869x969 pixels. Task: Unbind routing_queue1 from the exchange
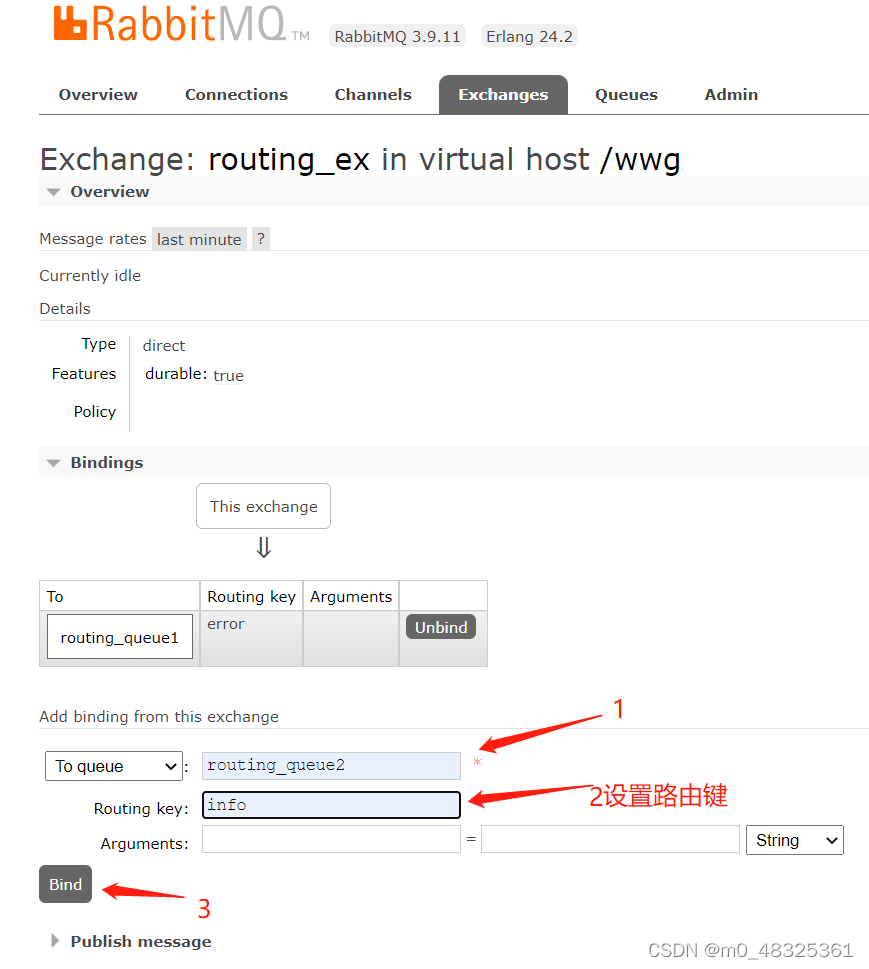441,627
